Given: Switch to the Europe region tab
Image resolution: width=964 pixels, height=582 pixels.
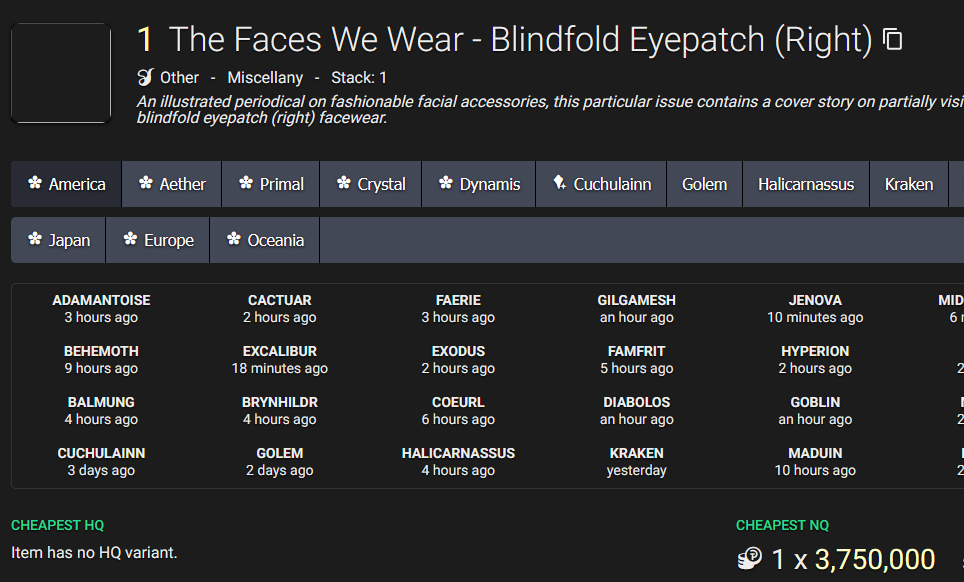Looking at the screenshot, I should (157, 240).
